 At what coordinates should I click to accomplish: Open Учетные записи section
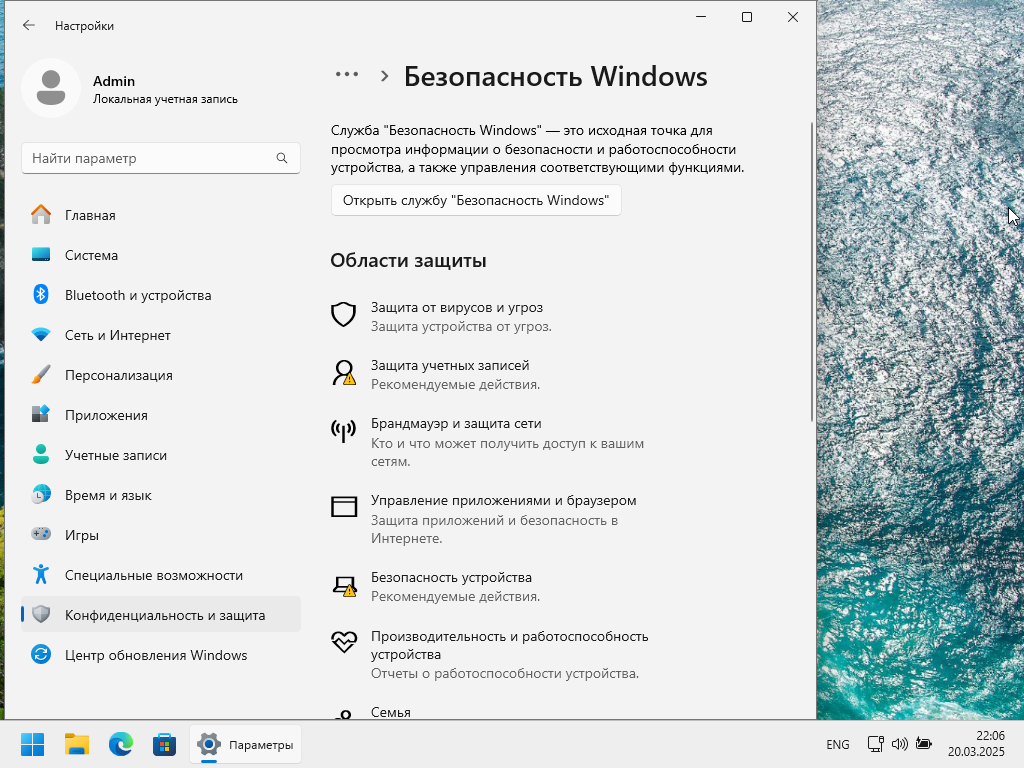tap(161, 455)
